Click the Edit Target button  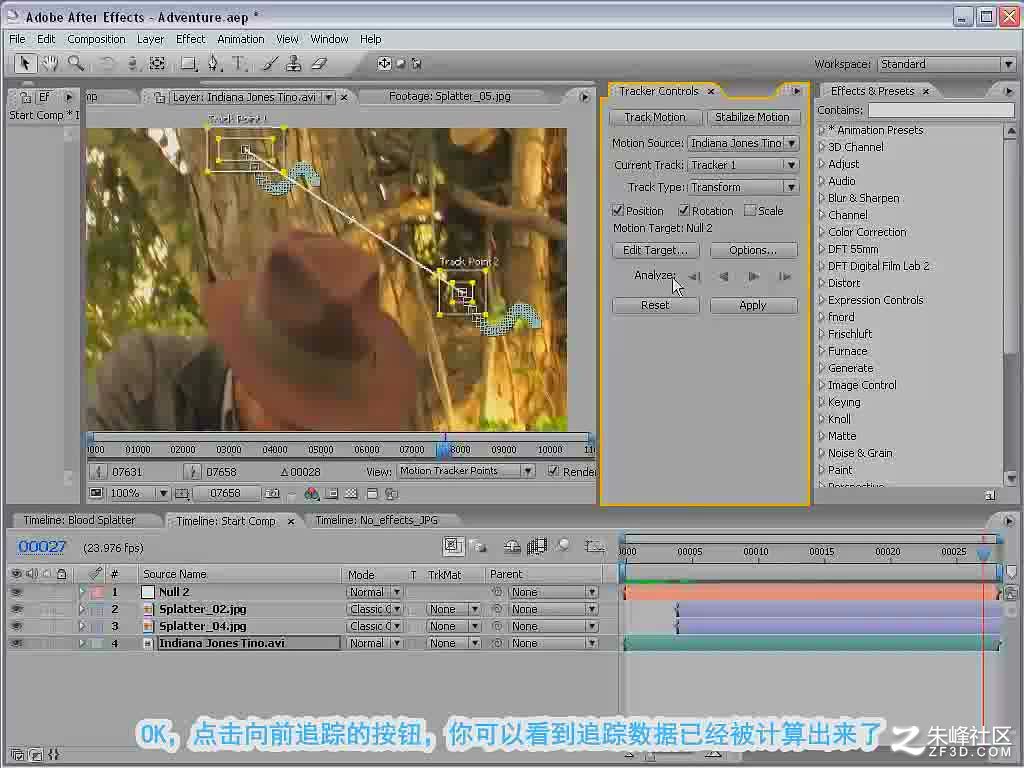pyautogui.click(x=655, y=250)
